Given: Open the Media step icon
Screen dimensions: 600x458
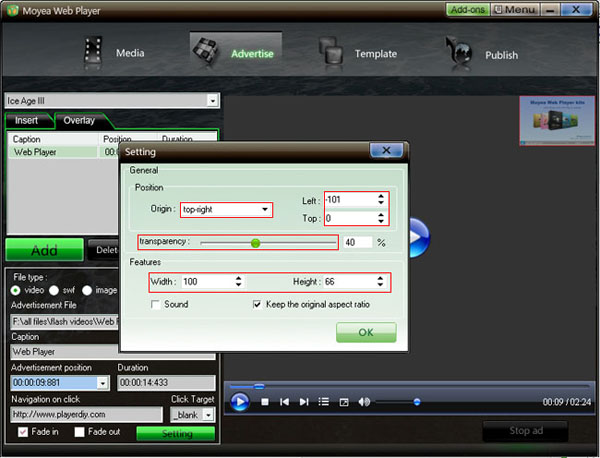Looking at the screenshot, I should click(x=93, y=51).
